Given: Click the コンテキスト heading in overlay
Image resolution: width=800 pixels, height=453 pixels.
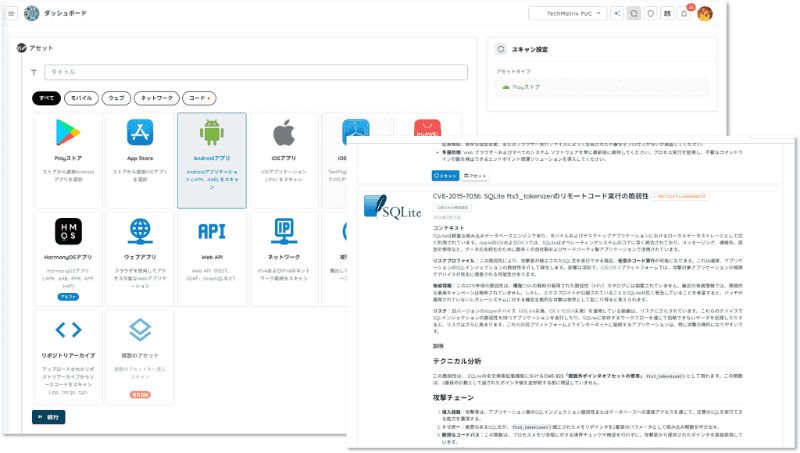Looking at the screenshot, I should [448, 228].
